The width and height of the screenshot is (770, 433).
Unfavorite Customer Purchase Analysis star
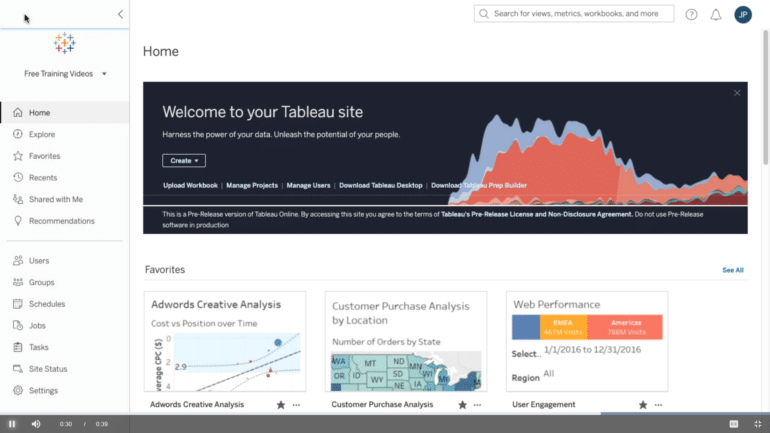(x=463, y=405)
